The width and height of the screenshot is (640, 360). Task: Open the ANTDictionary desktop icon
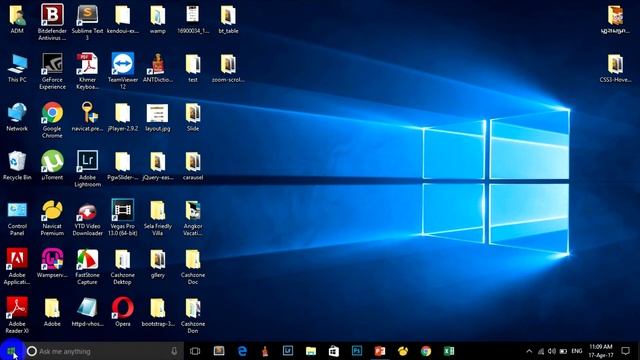point(158,68)
